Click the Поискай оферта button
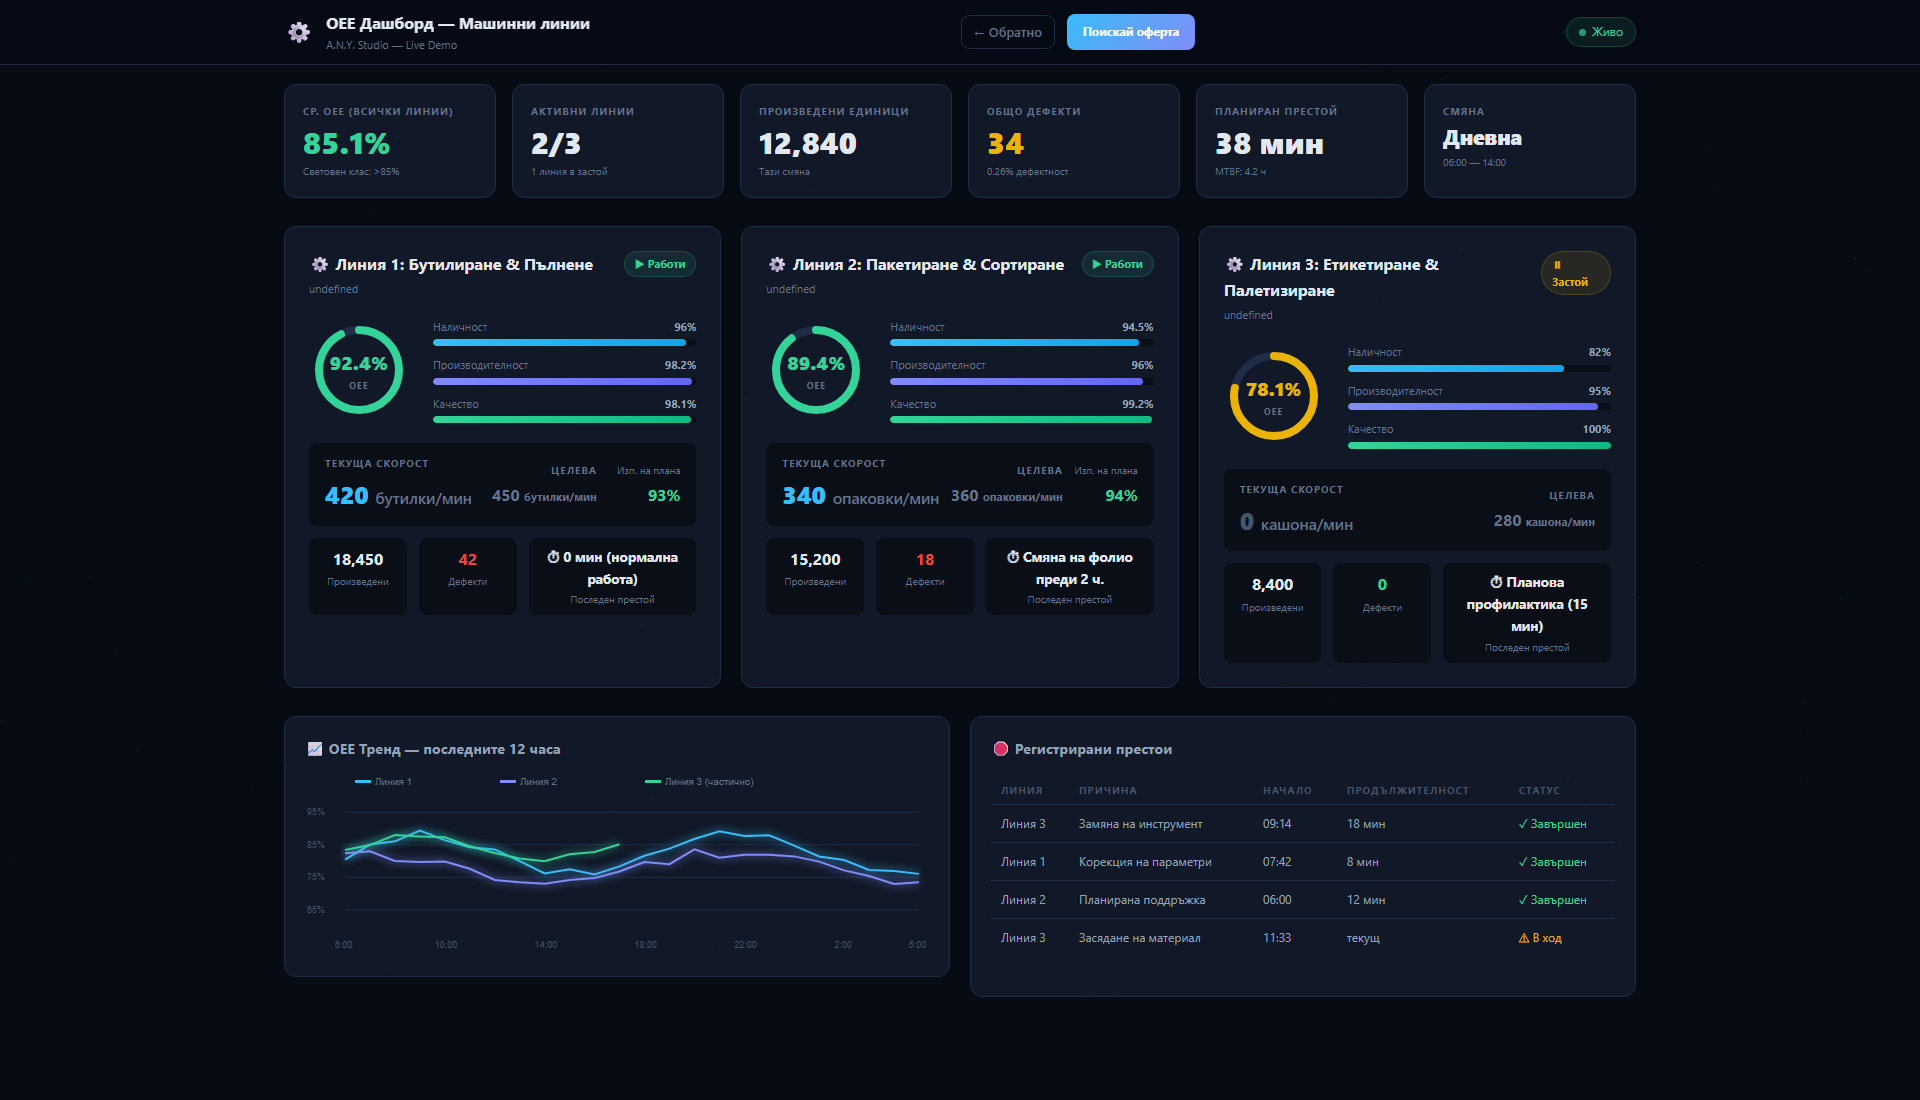The width and height of the screenshot is (1920, 1100). pos(1131,32)
